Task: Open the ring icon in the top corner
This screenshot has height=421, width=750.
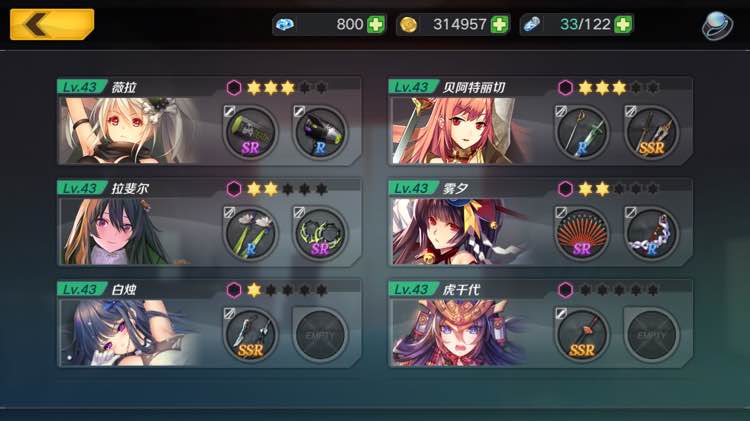Action: point(717,25)
